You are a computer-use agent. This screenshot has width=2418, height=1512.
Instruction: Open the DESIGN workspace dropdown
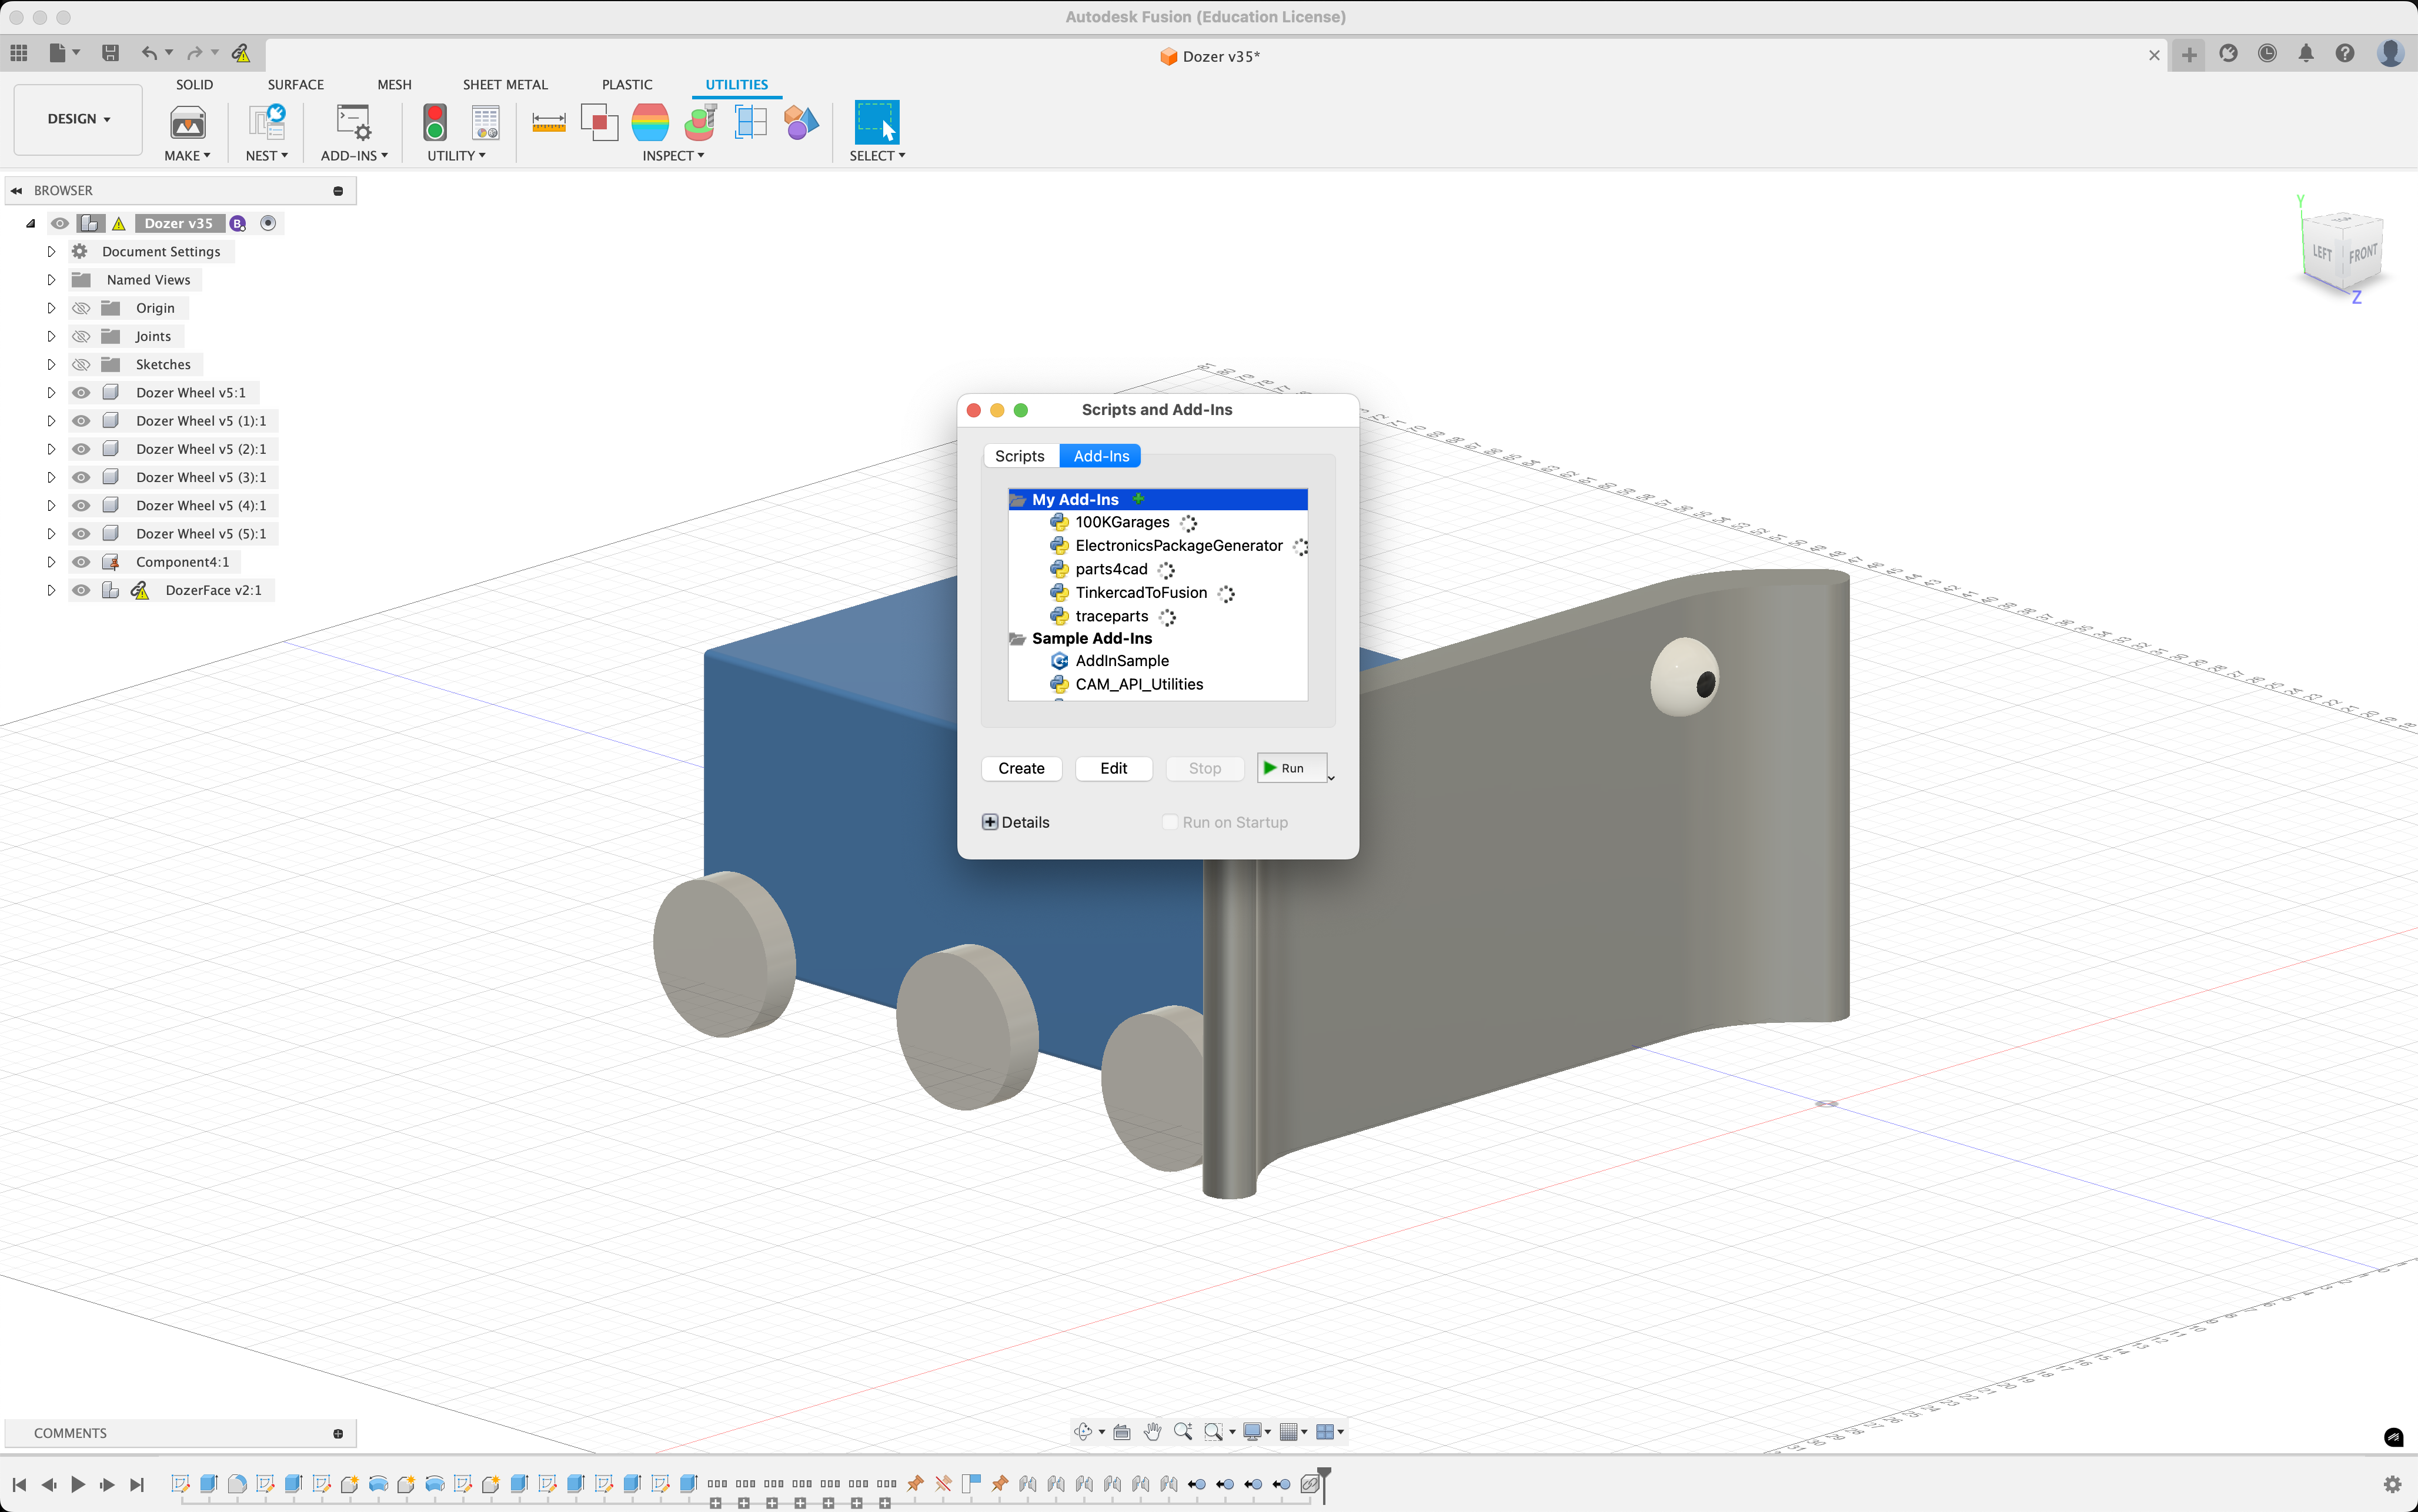[78, 119]
